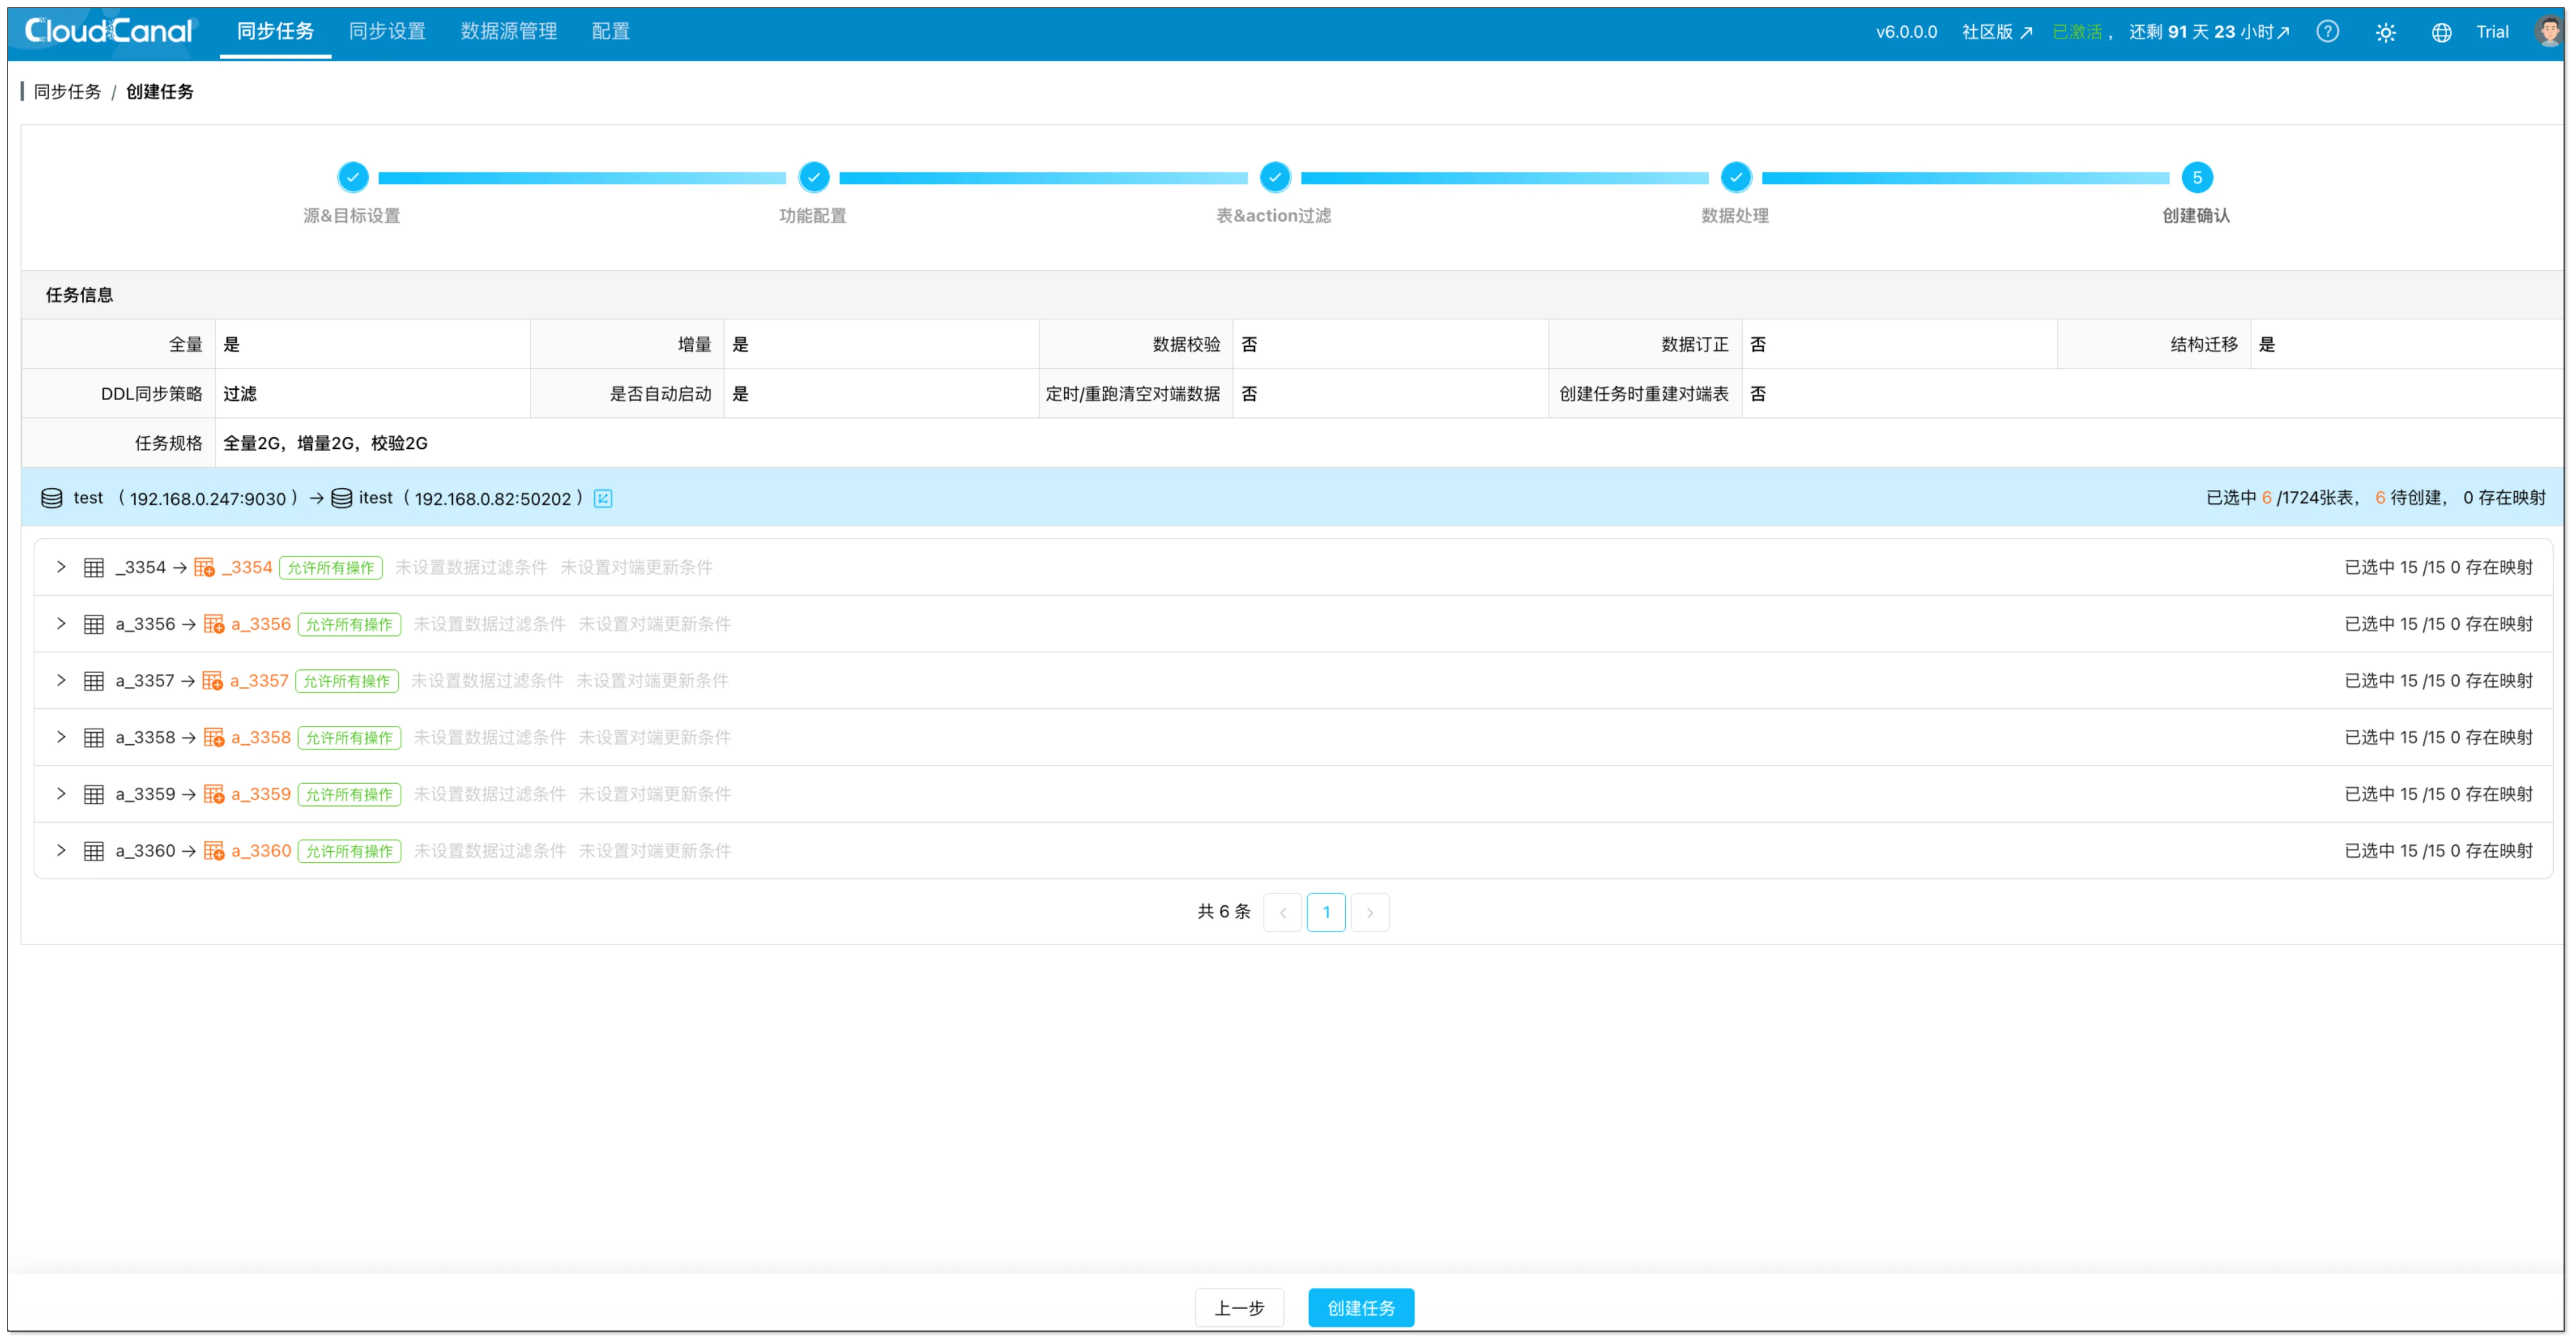Screen dimensions: 2576x1343
Task: Expand the _3354 table row
Action: [x=61, y=567]
